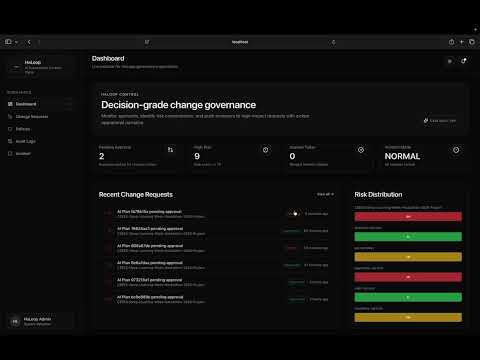Show the tab overview icon
The height and width of the screenshot is (360, 480).
(472, 42)
